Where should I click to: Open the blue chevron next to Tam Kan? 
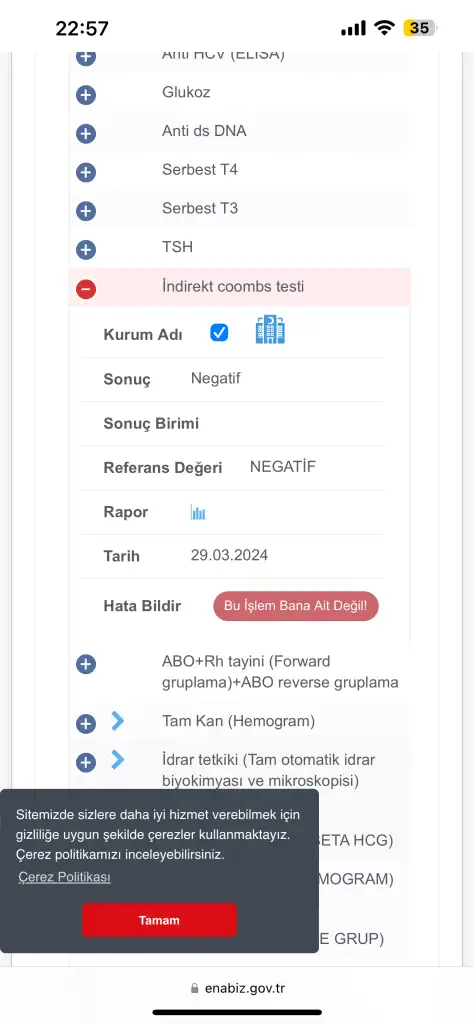(118, 720)
